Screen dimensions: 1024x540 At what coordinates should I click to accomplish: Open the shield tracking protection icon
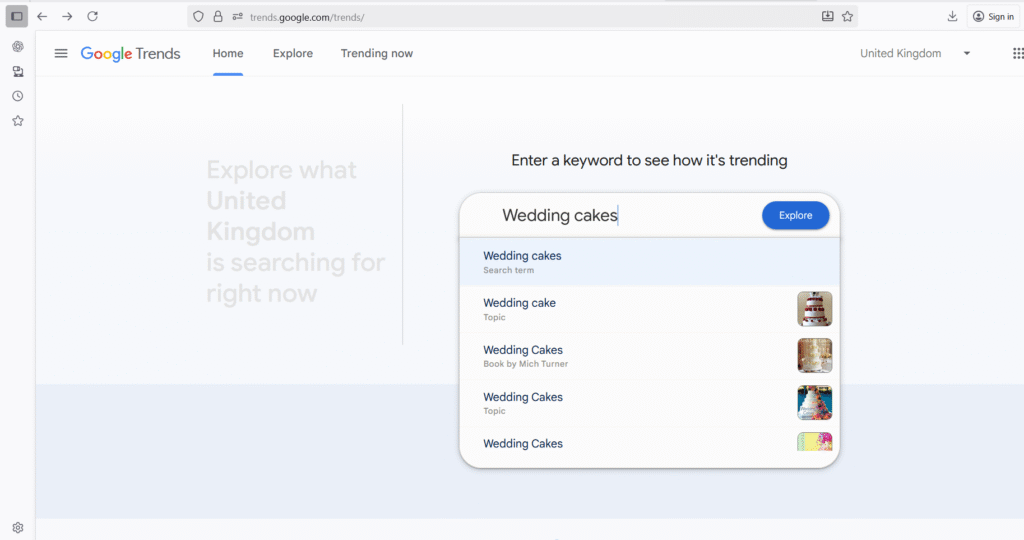[199, 17]
